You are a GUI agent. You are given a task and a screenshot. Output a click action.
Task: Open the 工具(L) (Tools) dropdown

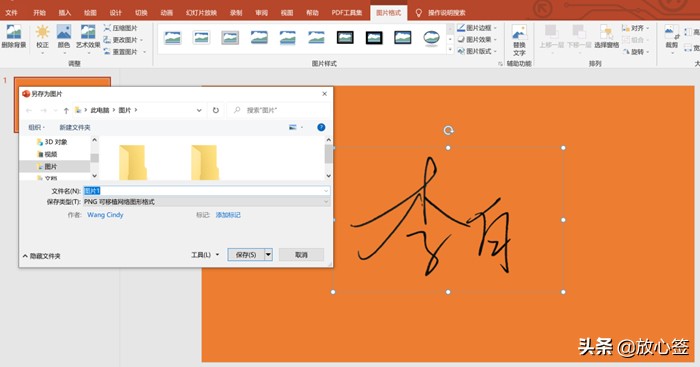pyautogui.click(x=205, y=254)
